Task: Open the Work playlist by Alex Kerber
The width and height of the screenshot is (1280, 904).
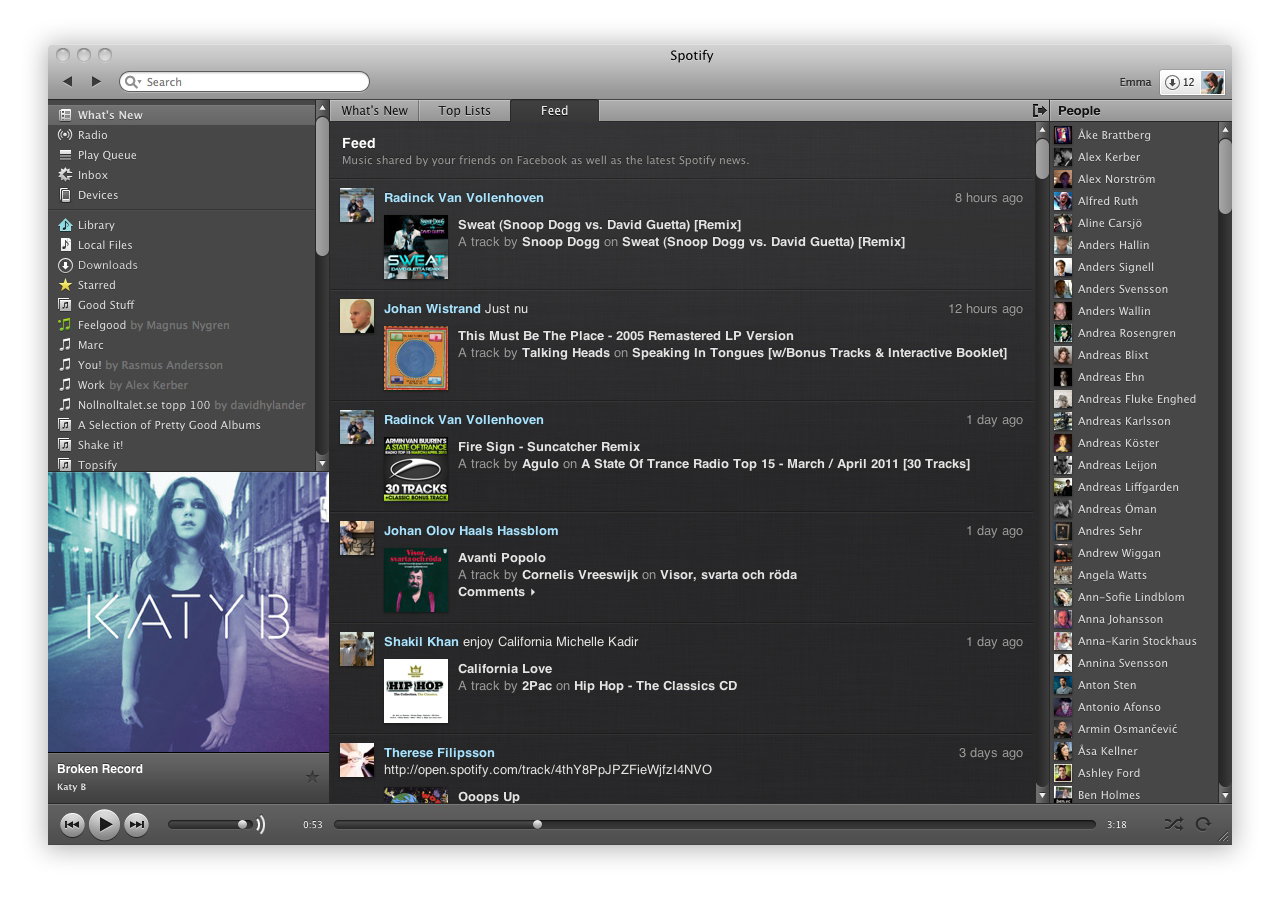Action: (182, 385)
